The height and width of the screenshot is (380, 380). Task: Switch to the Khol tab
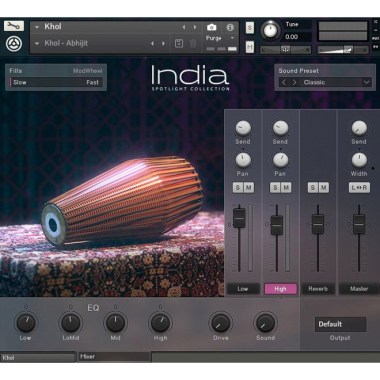pos(38,358)
